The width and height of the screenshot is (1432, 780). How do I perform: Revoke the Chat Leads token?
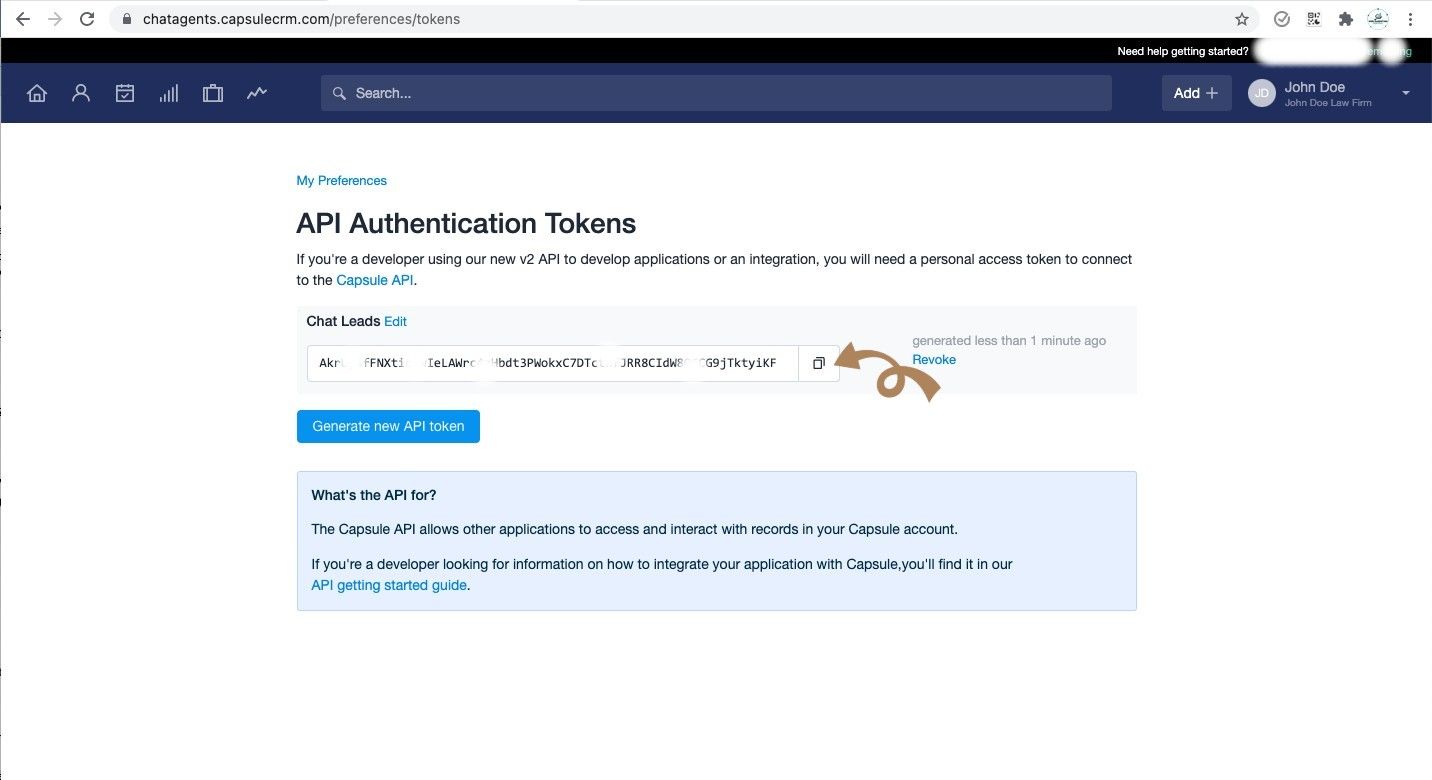(x=934, y=360)
